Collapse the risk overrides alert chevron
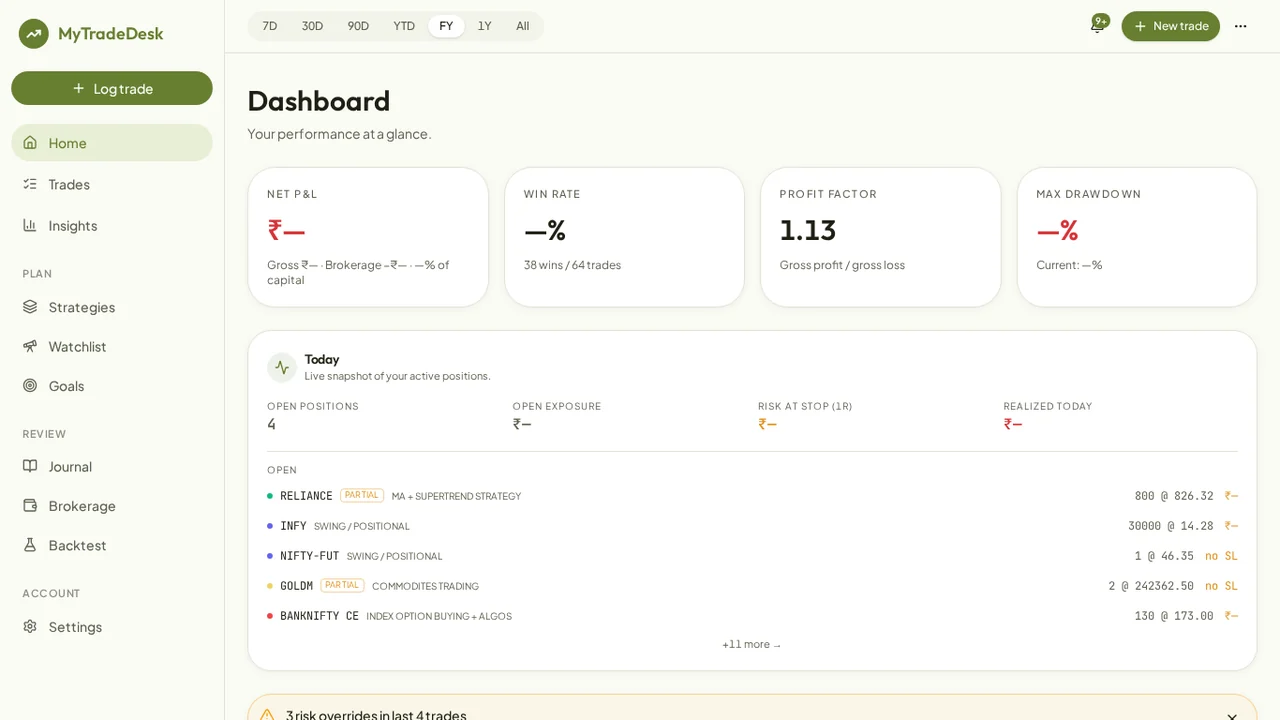This screenshot has height=720, width=1280. (x=1232, y=716)
